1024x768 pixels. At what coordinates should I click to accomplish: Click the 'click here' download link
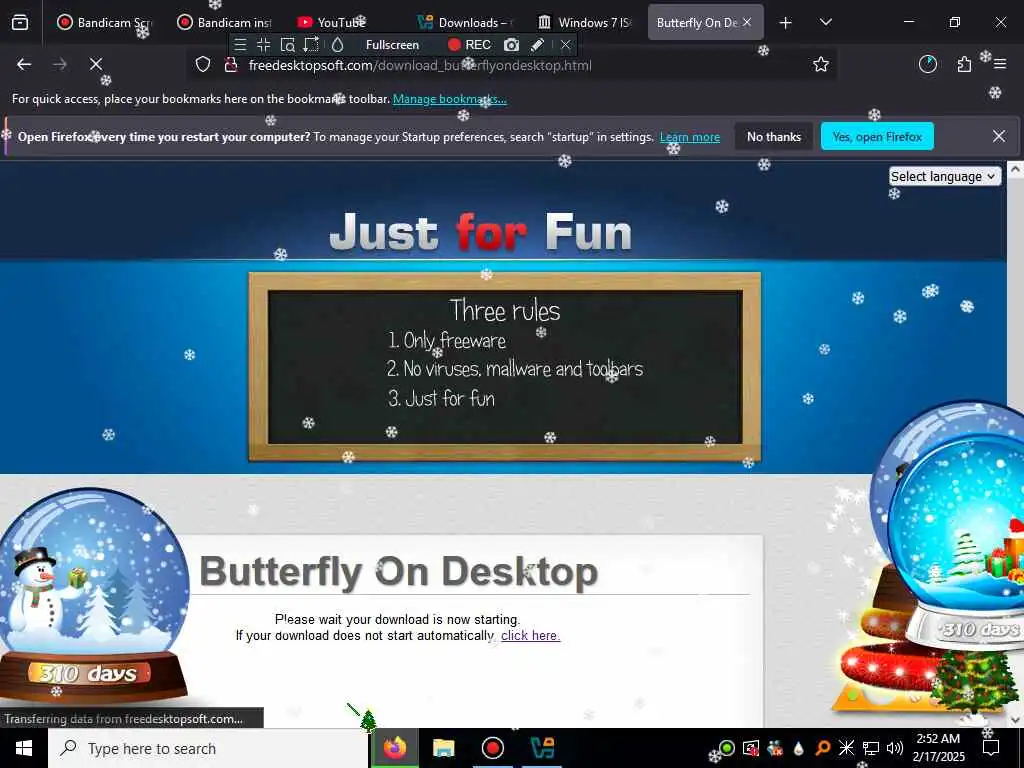point(530,635)
